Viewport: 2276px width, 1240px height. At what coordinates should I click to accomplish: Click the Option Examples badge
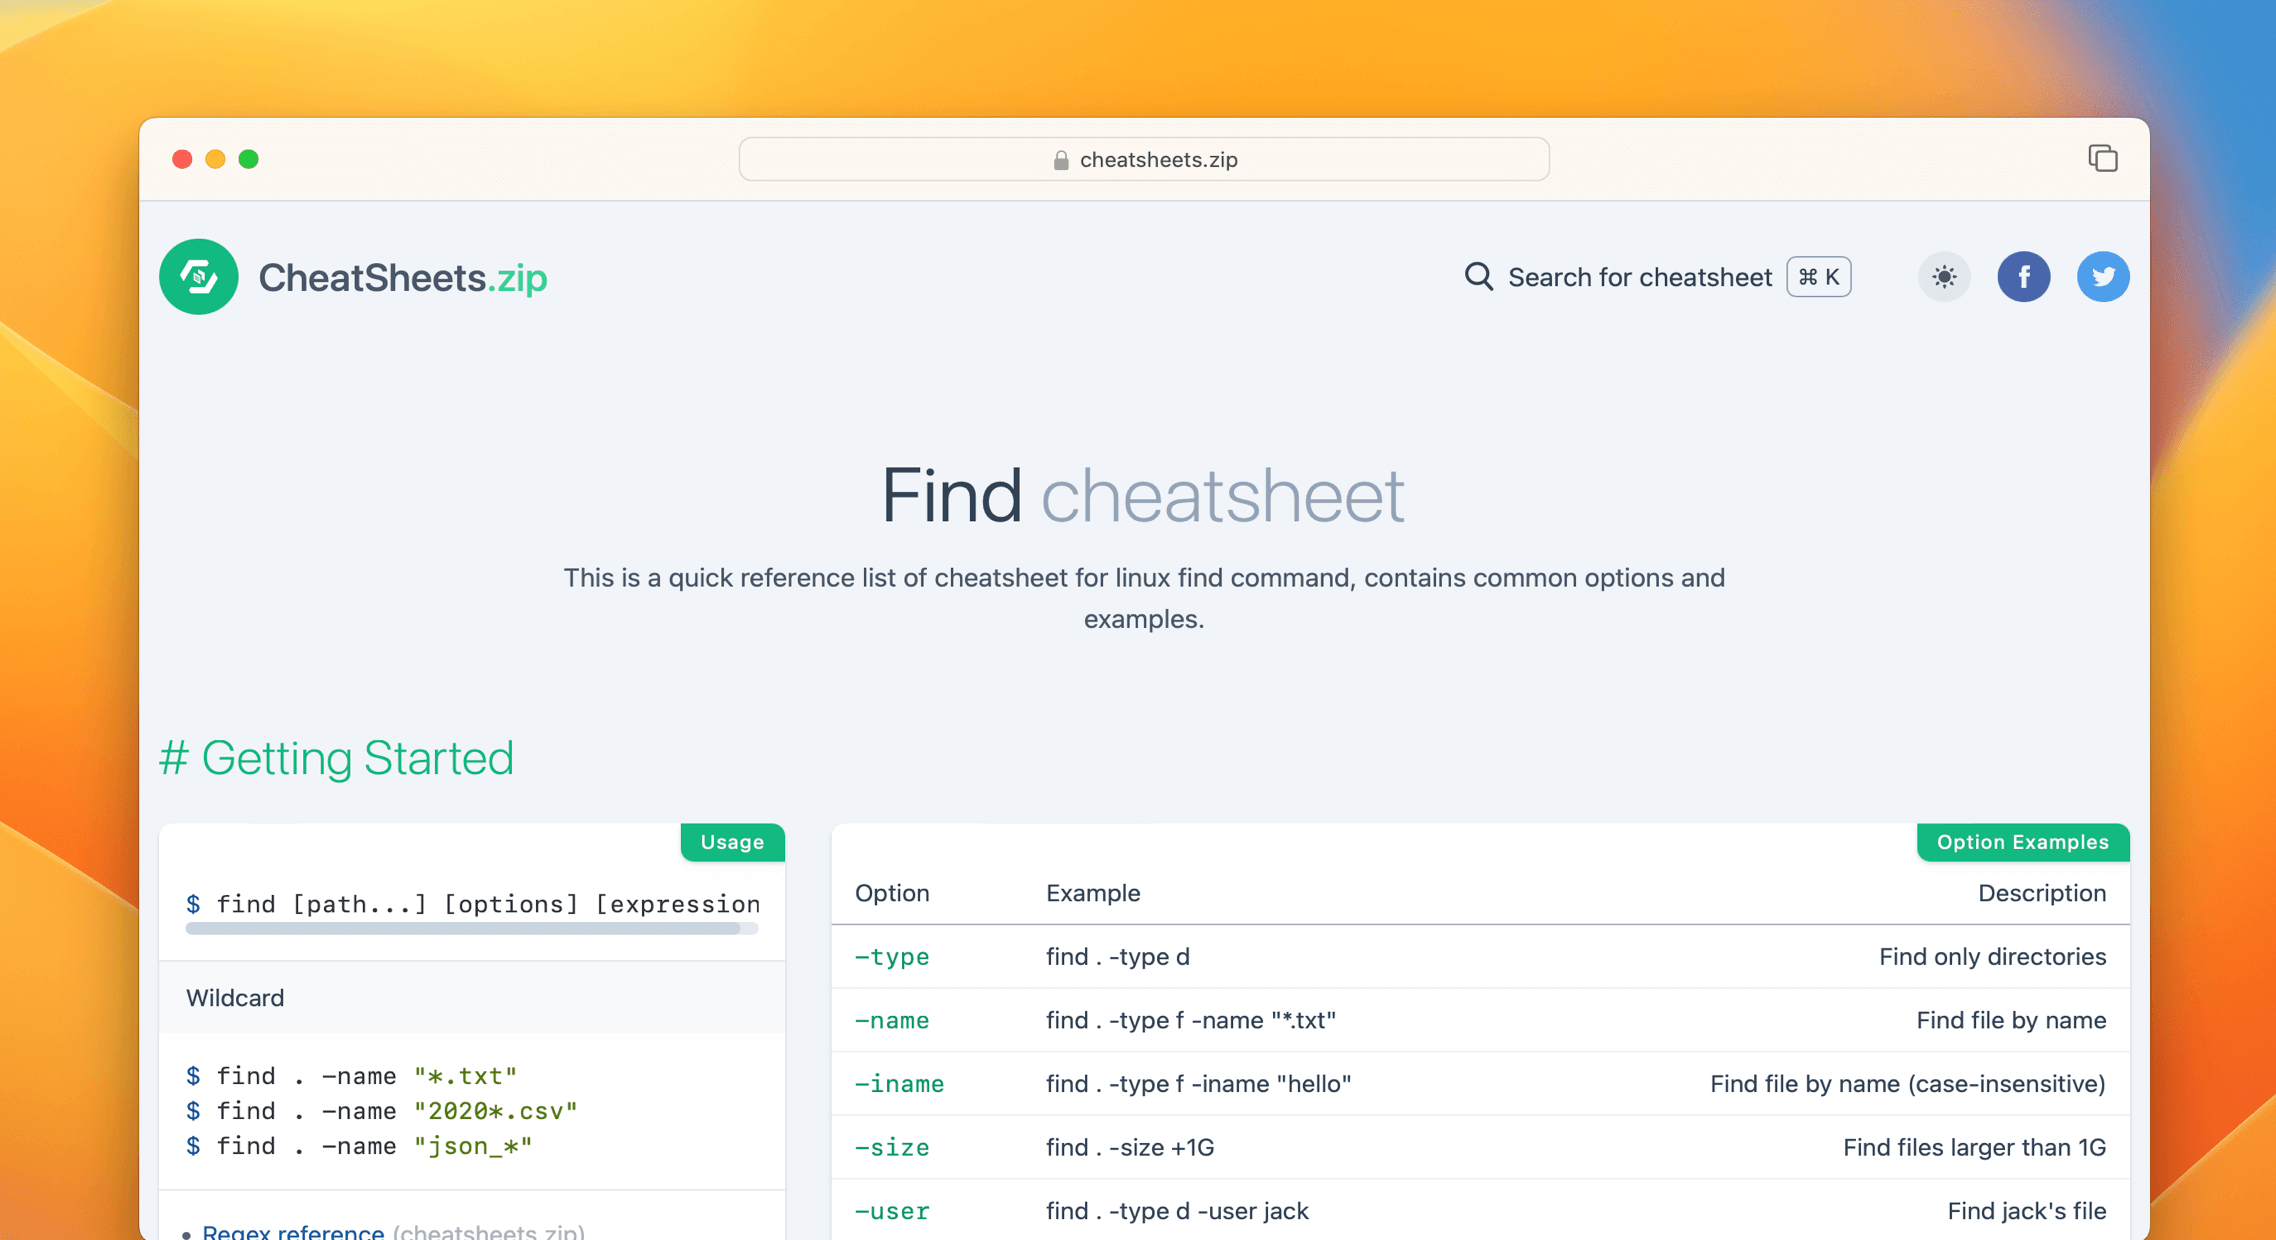point(2022,842)
